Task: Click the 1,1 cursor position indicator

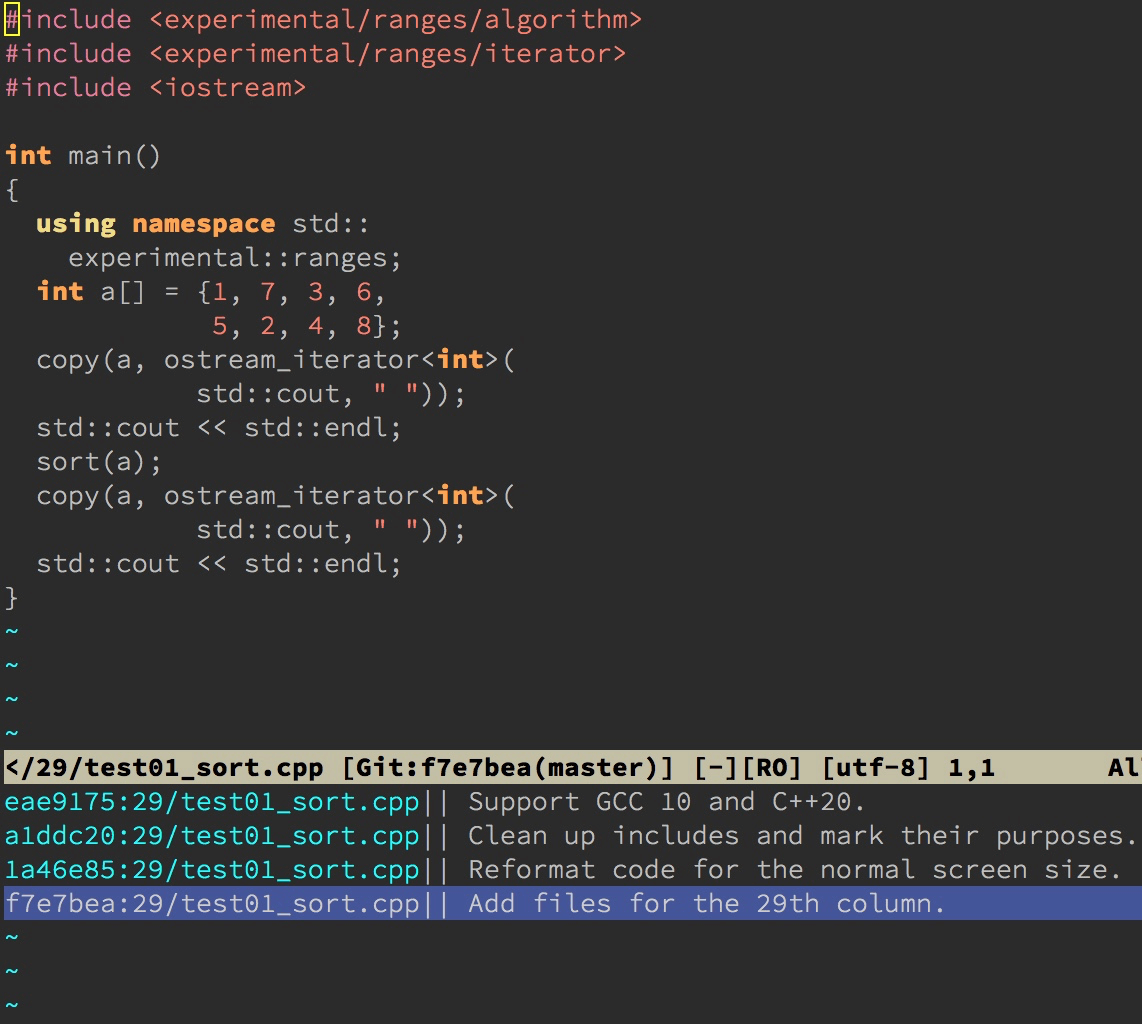Action: click(971, 768)
